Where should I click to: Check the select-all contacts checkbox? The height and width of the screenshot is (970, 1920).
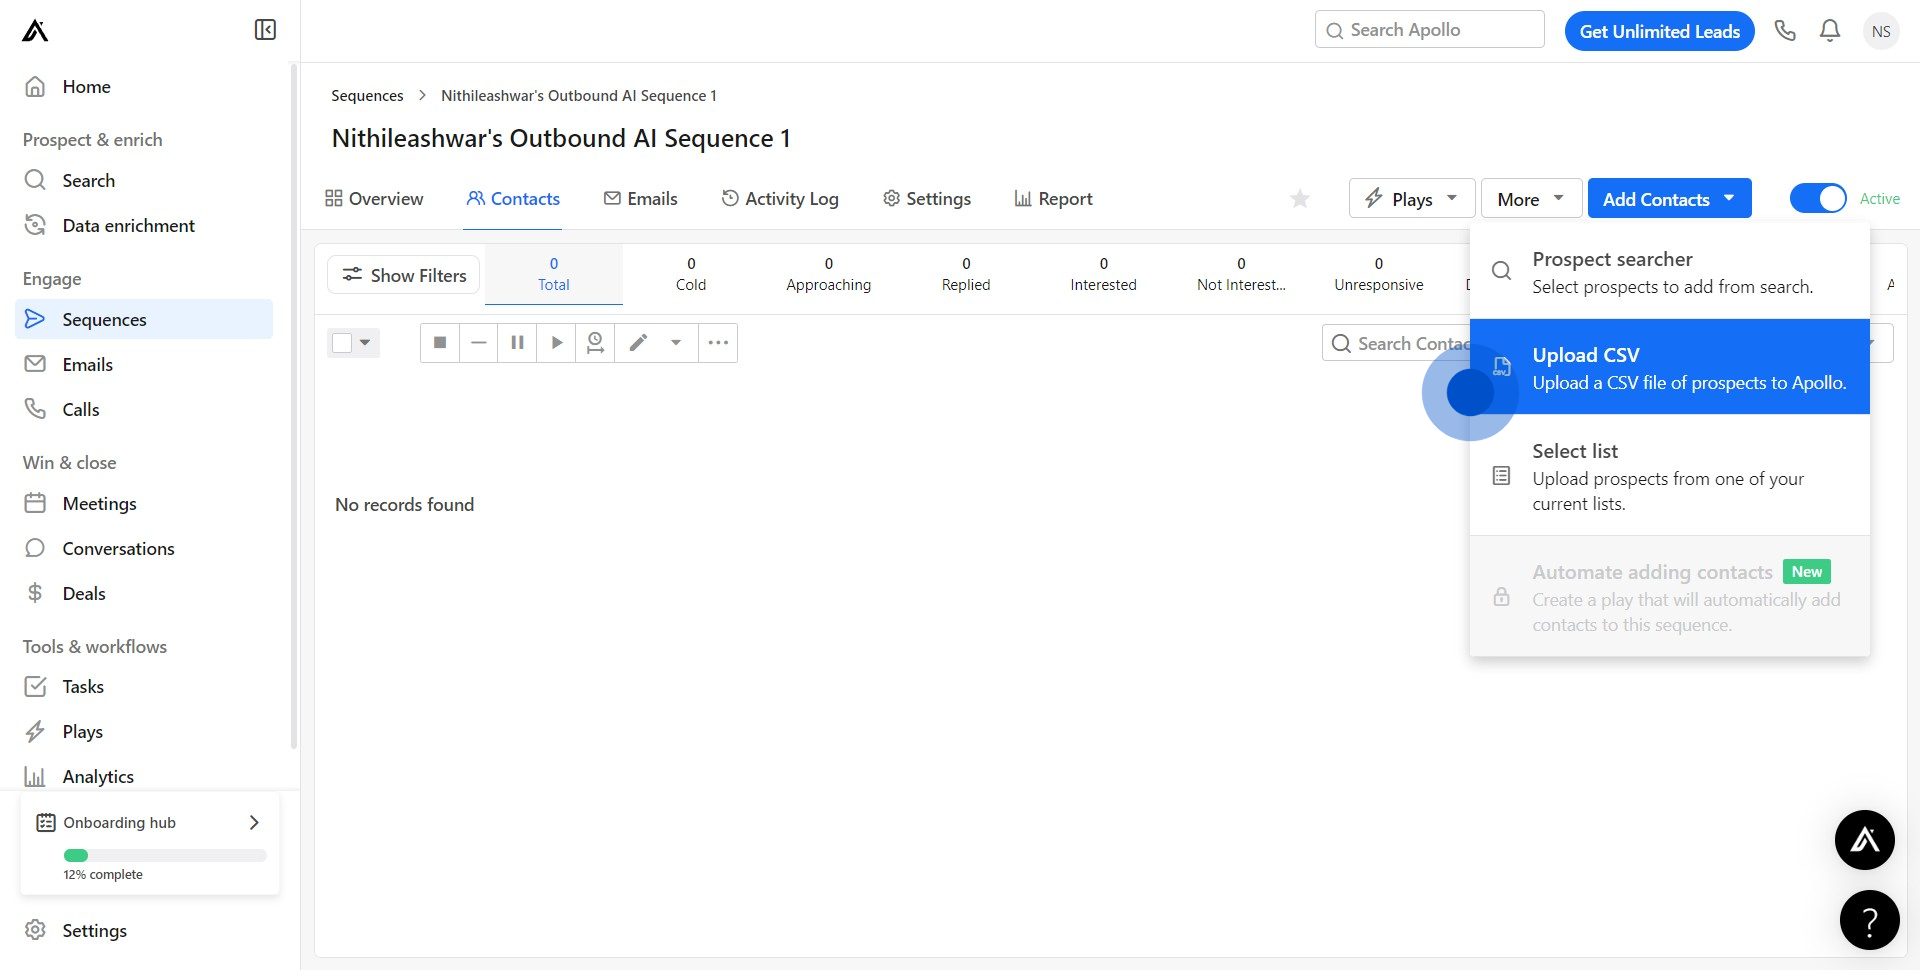coord(340,342)
